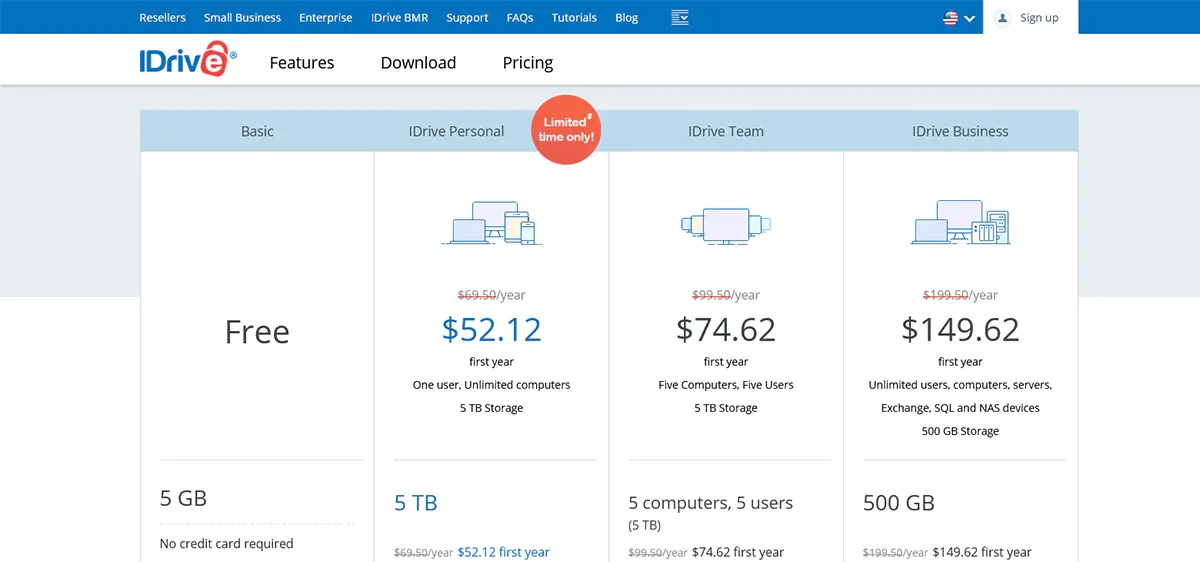The height and width of the screenshot is (562, 1200).
Task: Click the Sign up button
Action: coord(1038,18)
